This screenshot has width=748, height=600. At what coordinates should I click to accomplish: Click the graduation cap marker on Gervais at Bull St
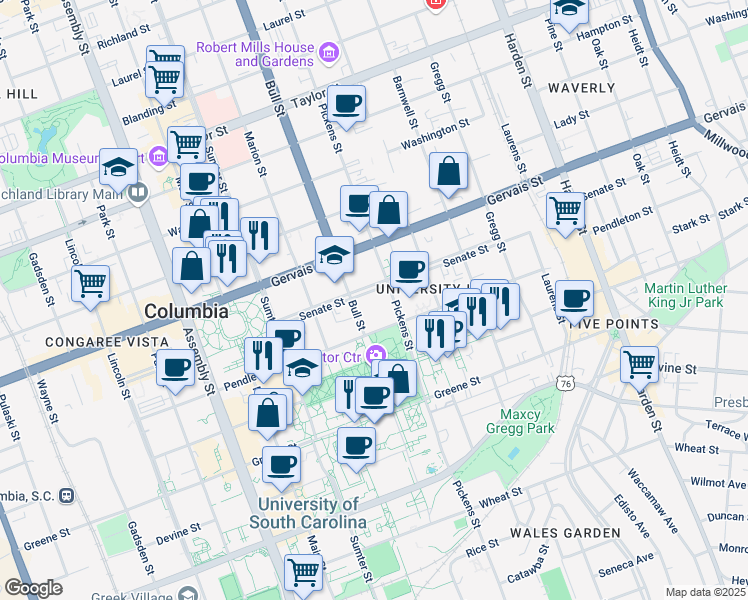334,256
